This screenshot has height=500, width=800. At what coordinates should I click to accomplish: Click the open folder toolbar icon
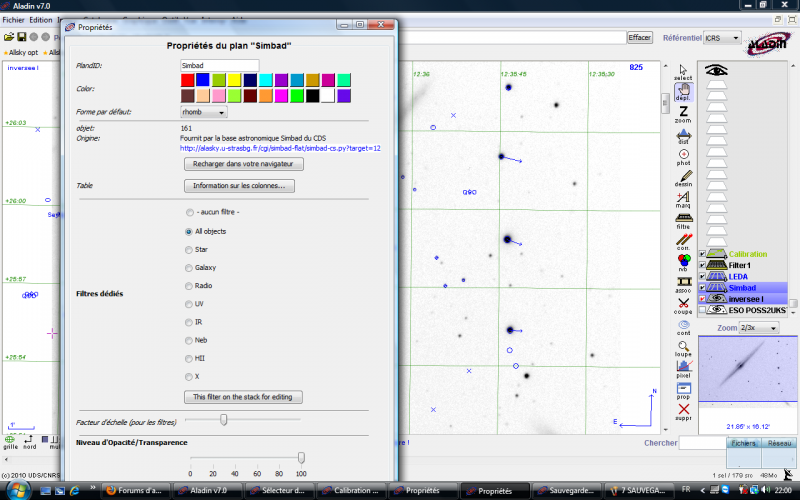[x=9, y=37]
